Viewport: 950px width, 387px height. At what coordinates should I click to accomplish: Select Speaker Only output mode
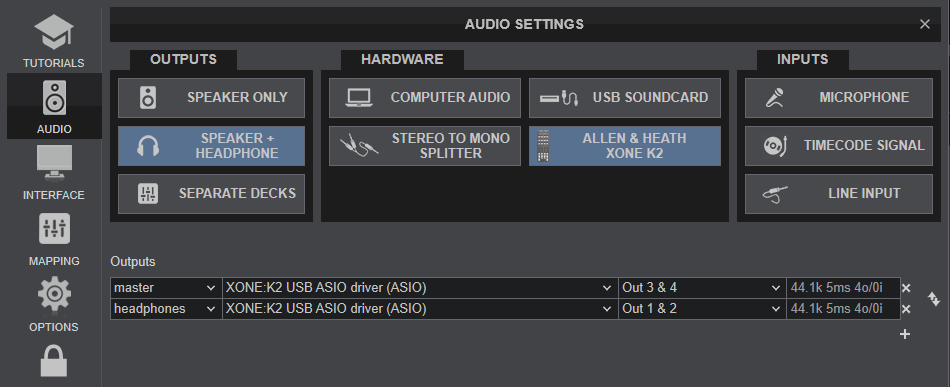tap(211, 98)
